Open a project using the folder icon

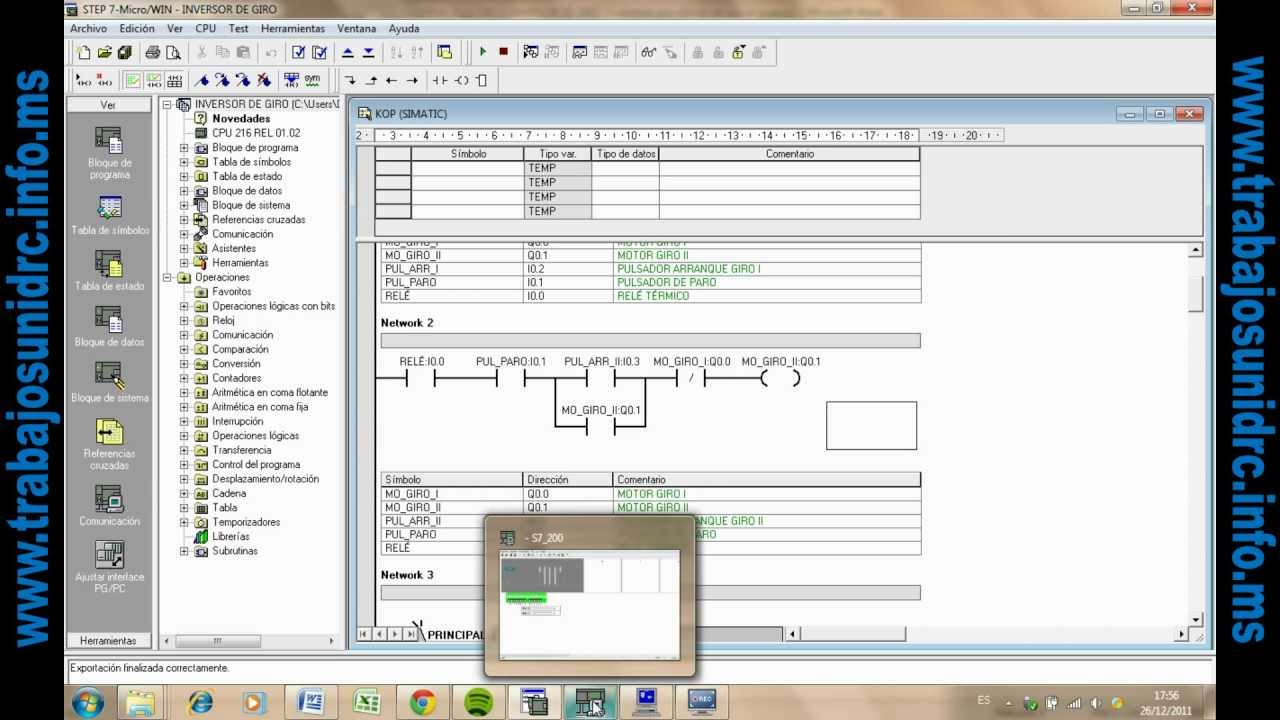[104, 53]
